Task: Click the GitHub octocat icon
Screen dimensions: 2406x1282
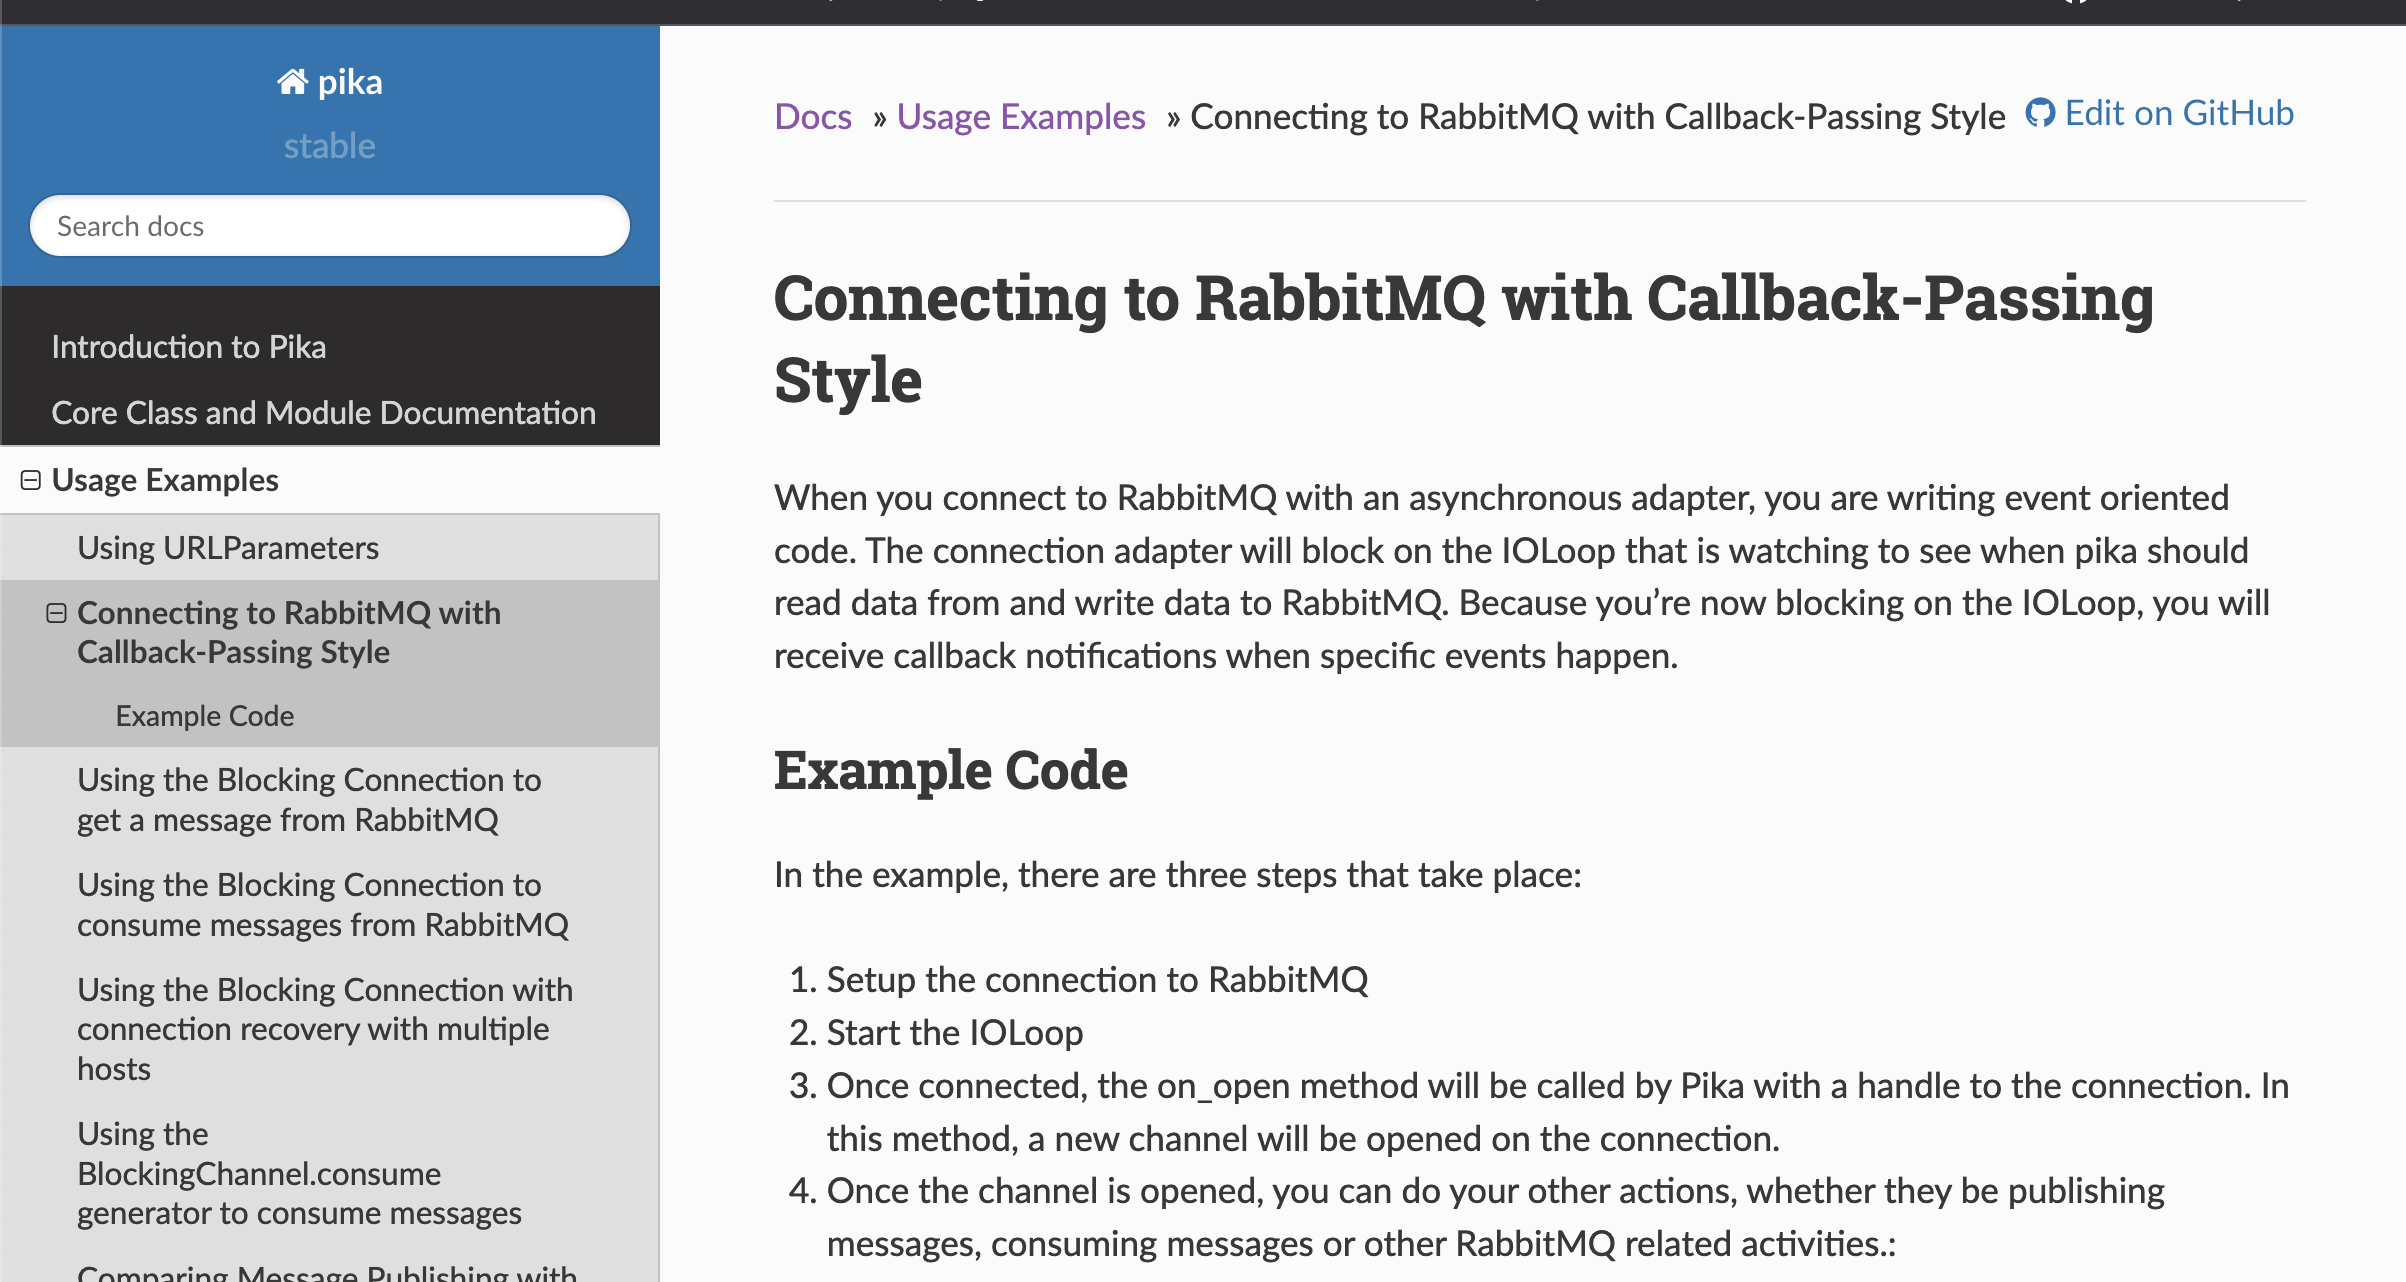Action: pos(2039,113)
